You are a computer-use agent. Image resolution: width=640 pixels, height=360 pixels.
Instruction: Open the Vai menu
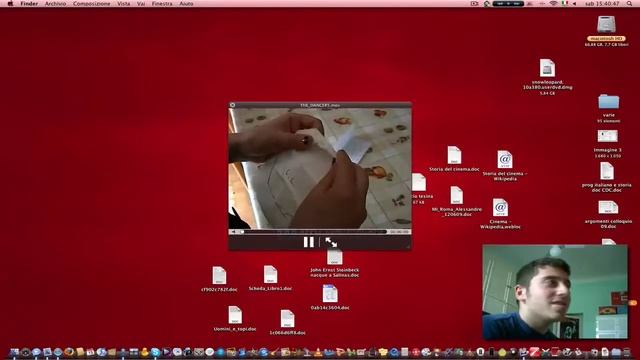point(141,4)
